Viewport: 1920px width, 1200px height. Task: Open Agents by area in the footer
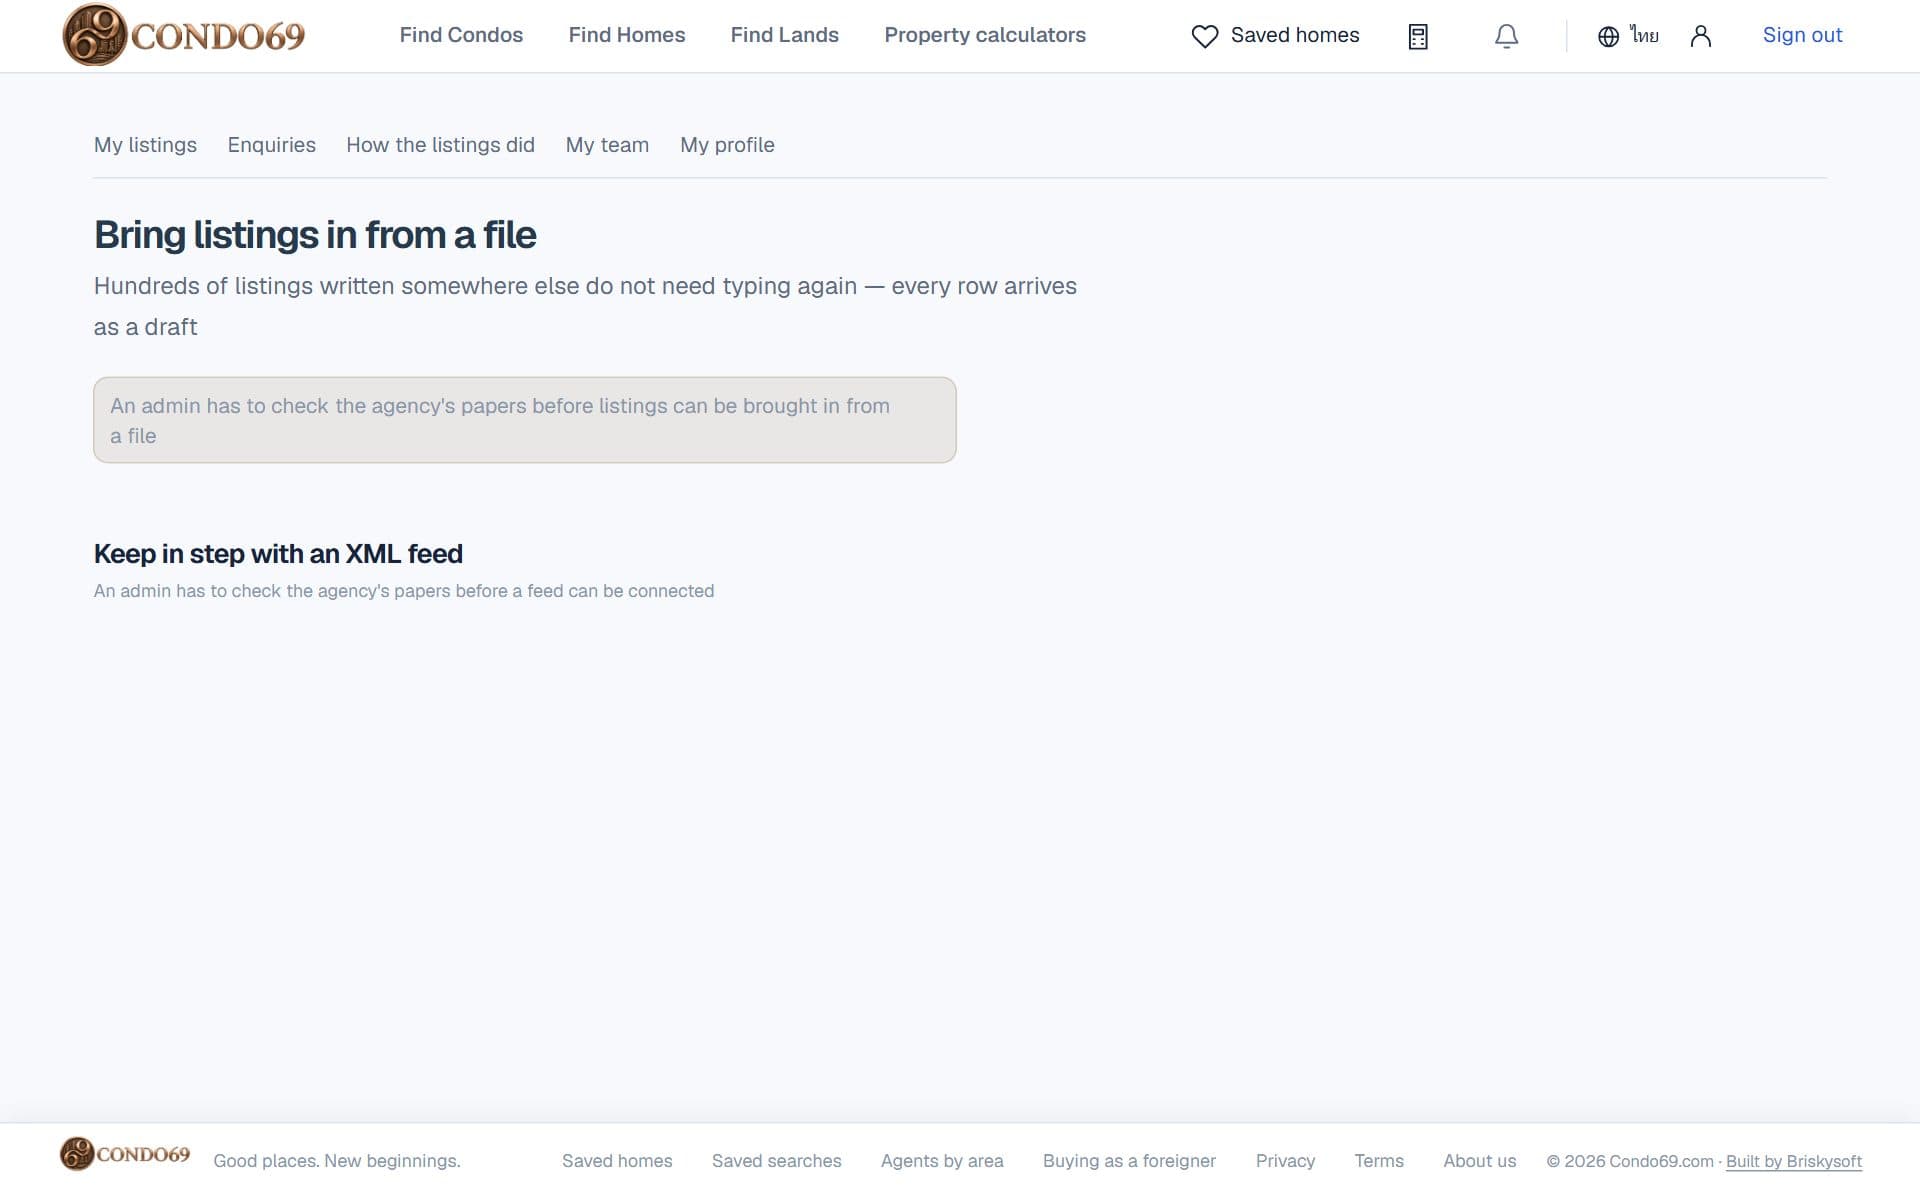click(x=942, y=1161)
